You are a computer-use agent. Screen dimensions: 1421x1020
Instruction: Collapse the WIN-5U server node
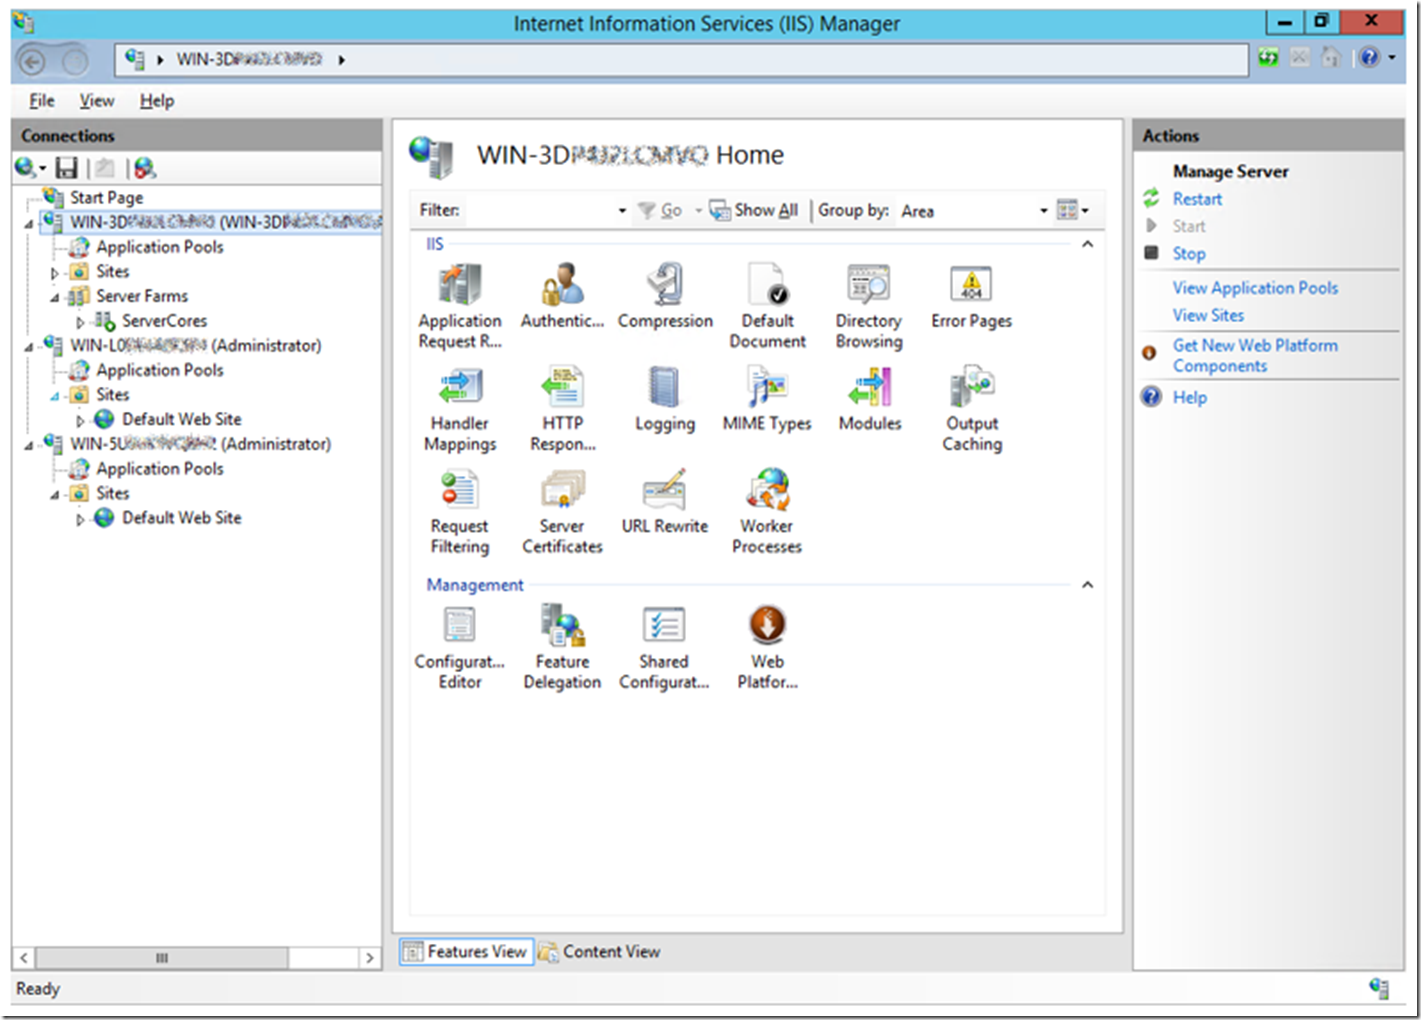tap(29, 445)
